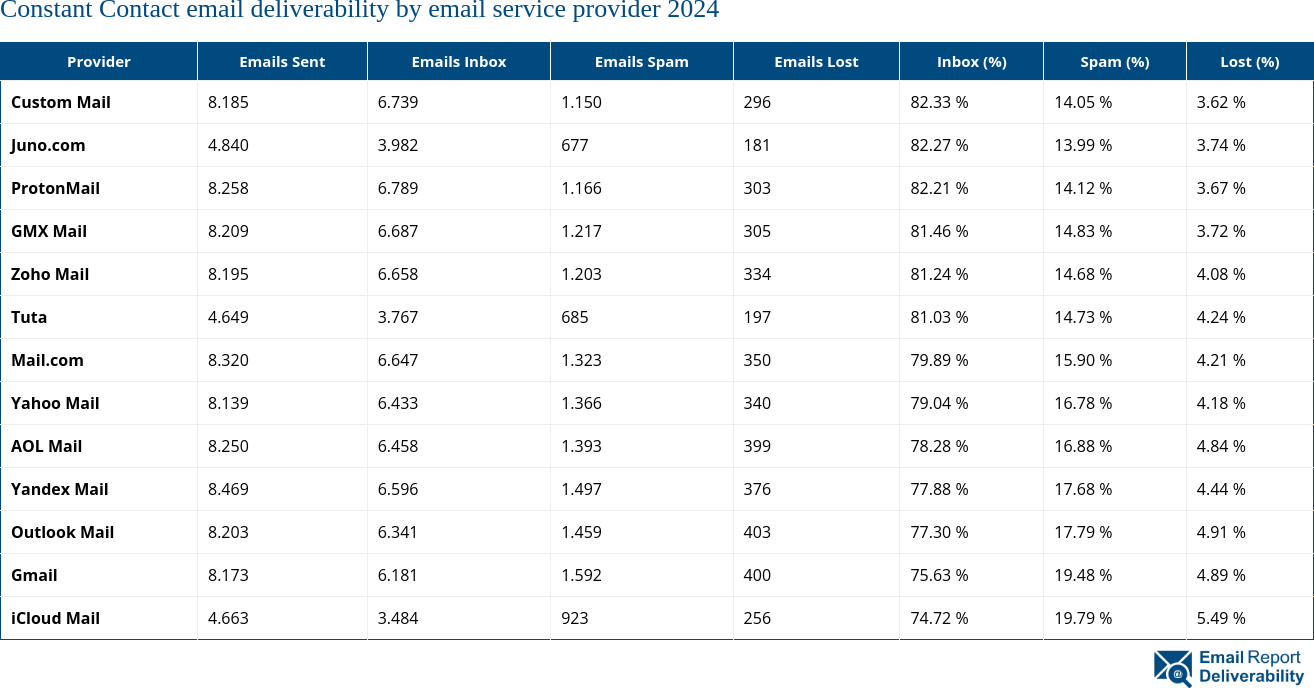1314x688 pixels.
Task: Click Gmail's emails lost value 400
Action: point(757,575)
